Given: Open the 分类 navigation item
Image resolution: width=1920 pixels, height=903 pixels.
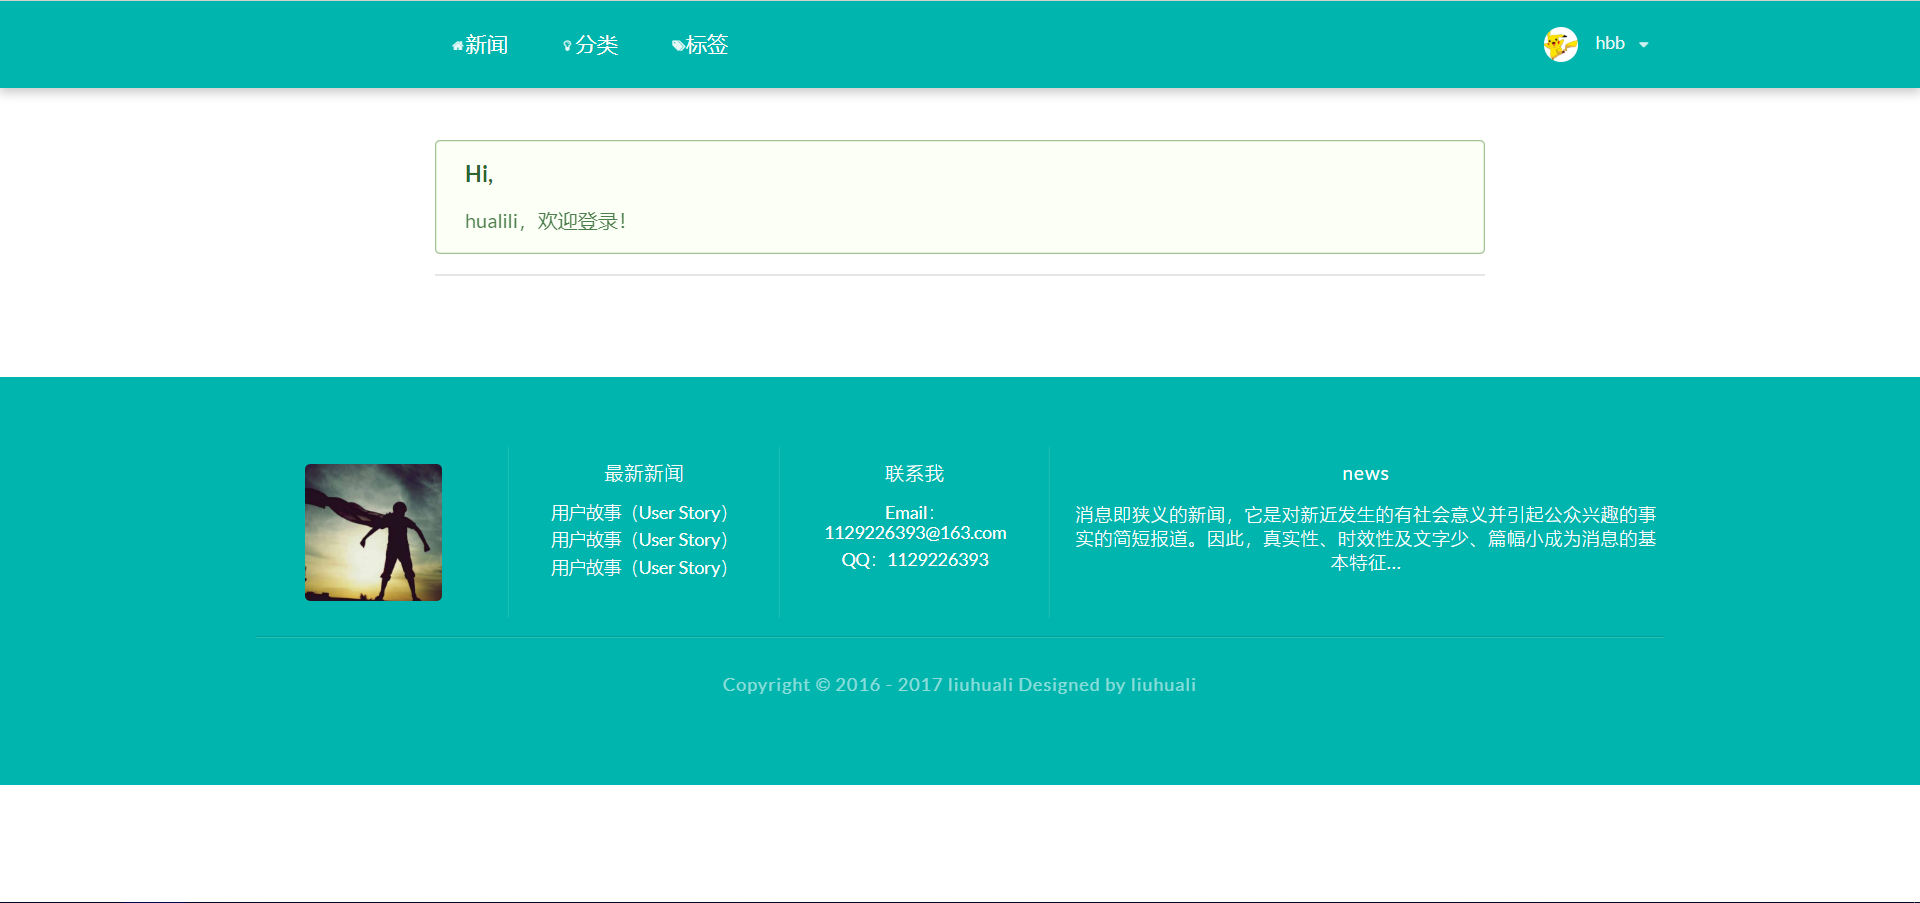Looking at the screenshot, I should (591, 45).
